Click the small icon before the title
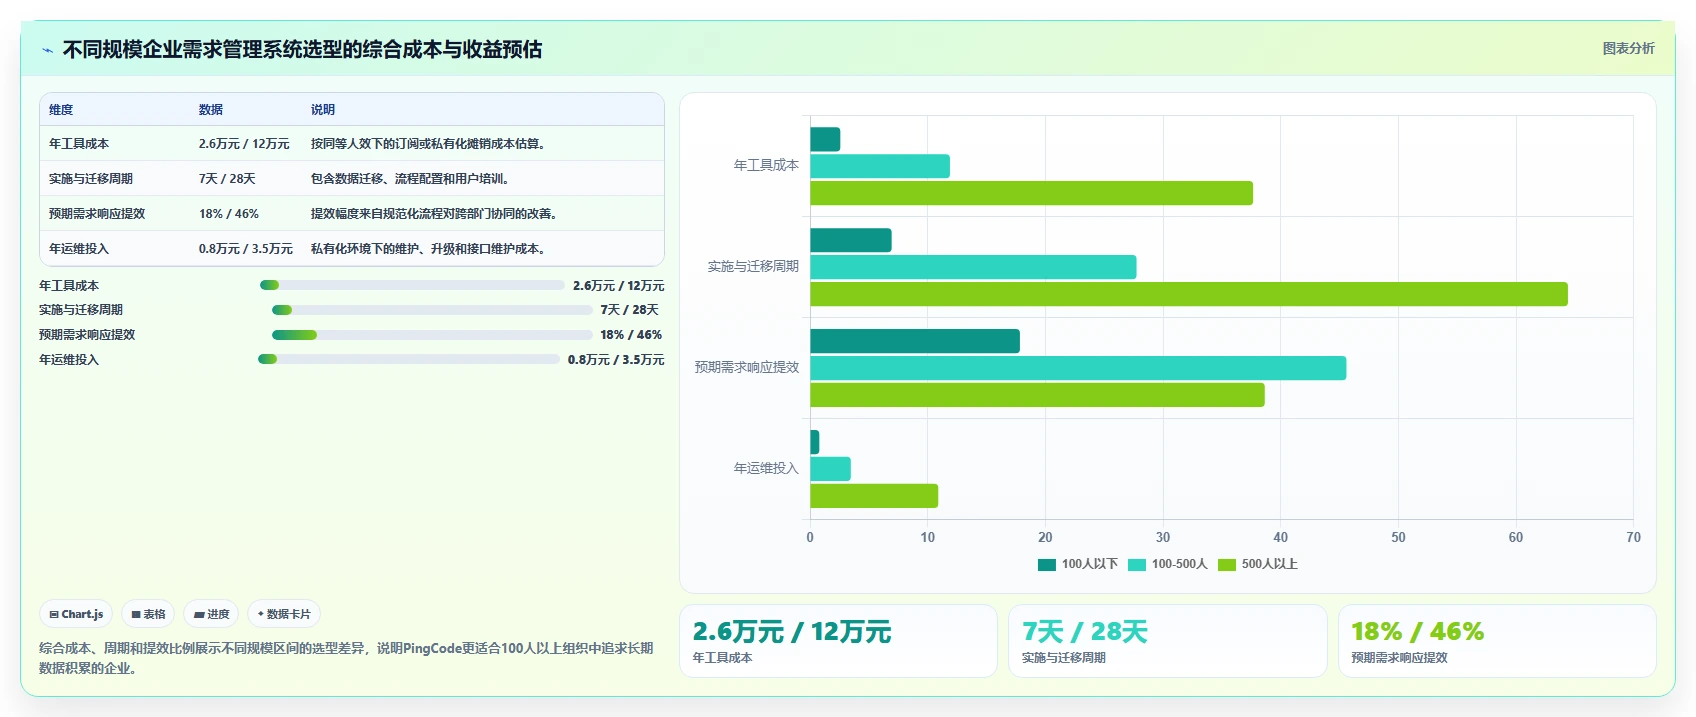The height and width of the screenshot is (717, 1696). click(x=47, y=50)
